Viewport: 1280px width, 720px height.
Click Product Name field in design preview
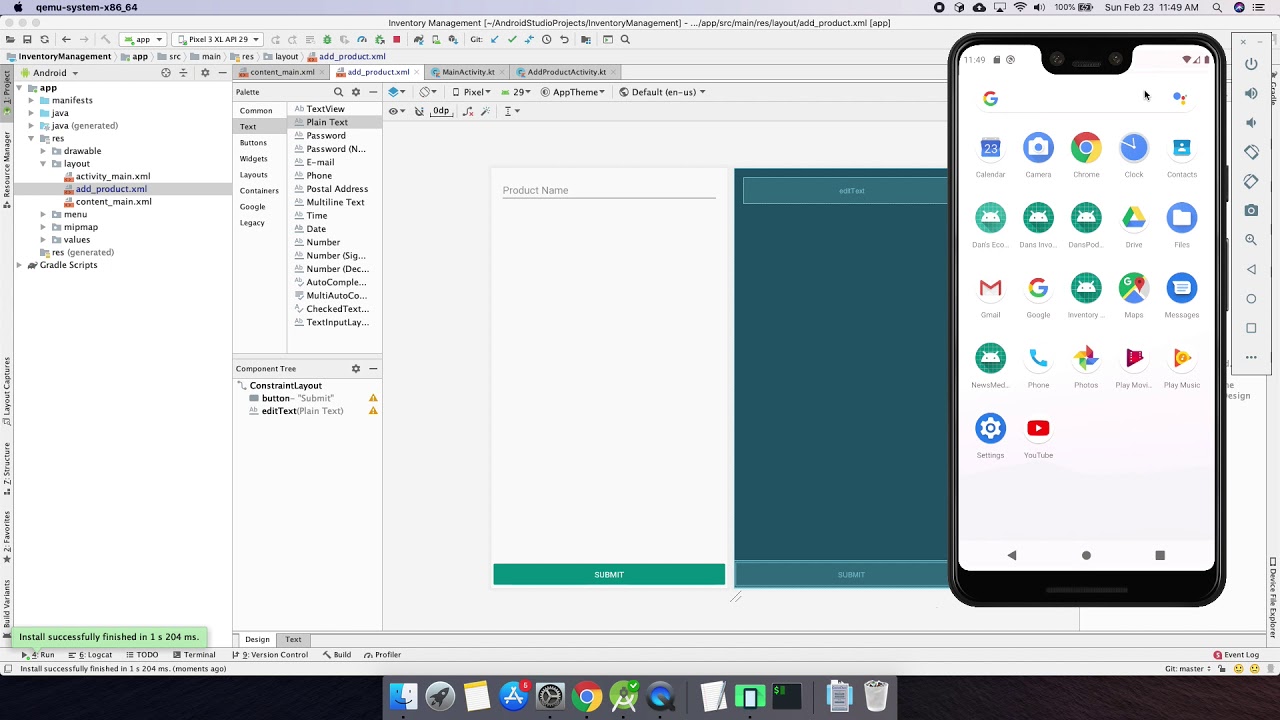pos(609,190)
